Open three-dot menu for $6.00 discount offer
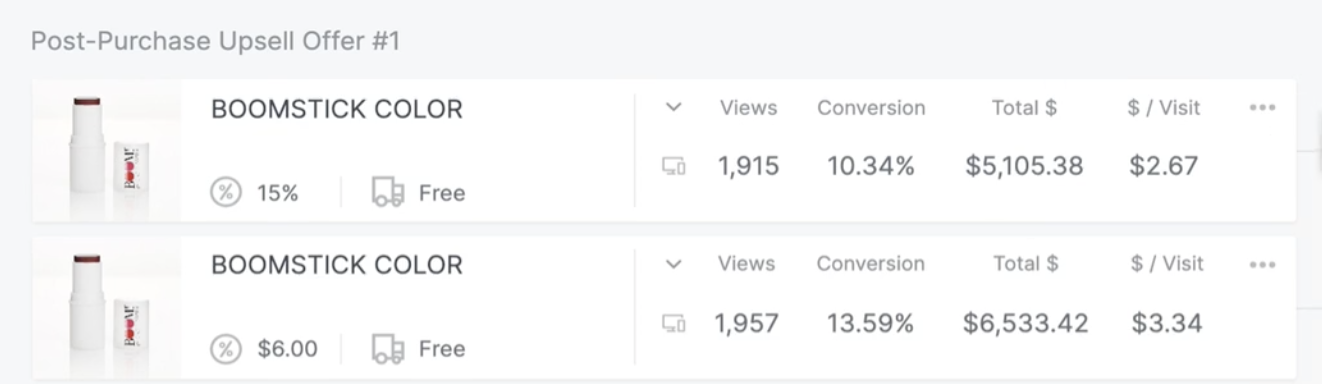 [1262, 265]
